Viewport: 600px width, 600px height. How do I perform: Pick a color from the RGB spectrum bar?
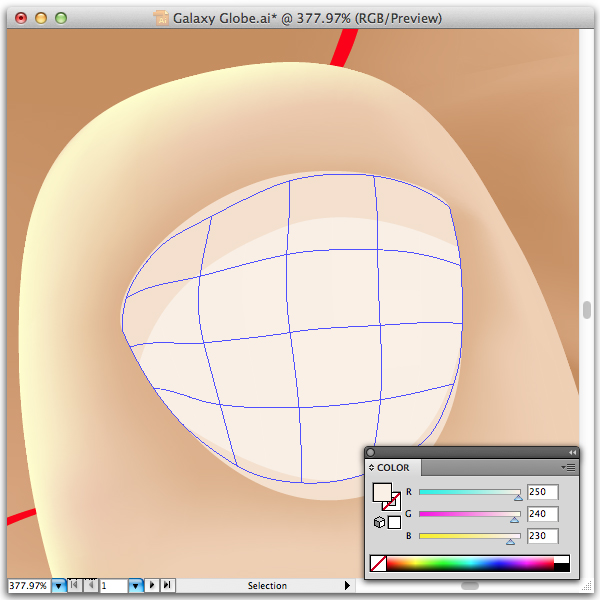click(x=470, y=564)
